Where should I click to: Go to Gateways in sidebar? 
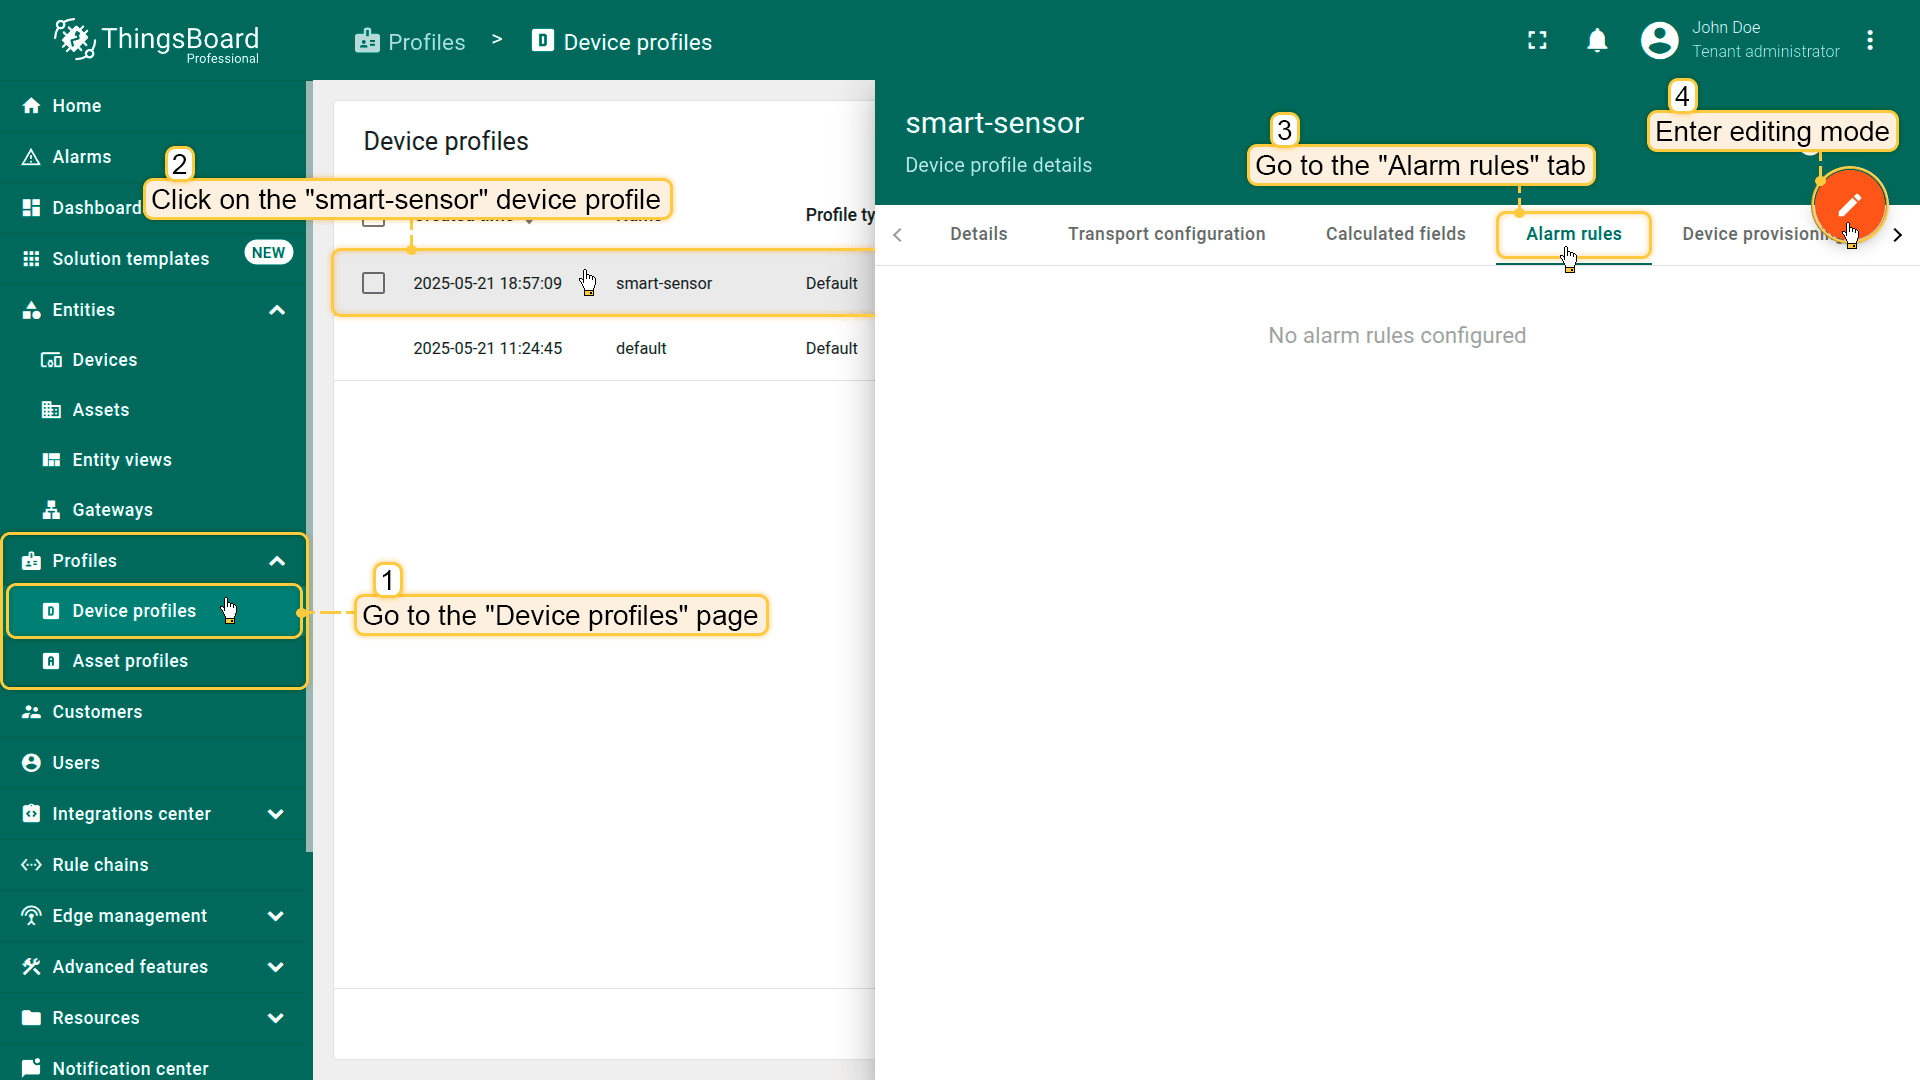tap(112, 510)
